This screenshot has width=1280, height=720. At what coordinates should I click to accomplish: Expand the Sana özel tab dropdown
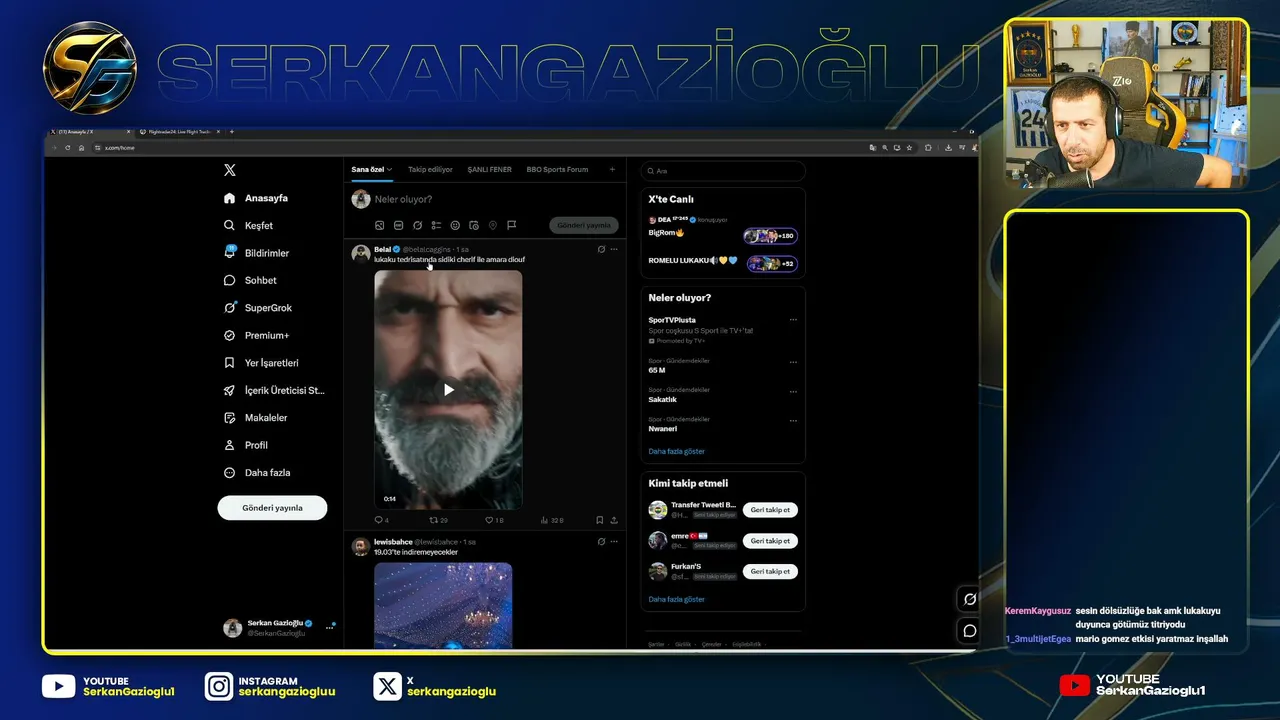389,170
